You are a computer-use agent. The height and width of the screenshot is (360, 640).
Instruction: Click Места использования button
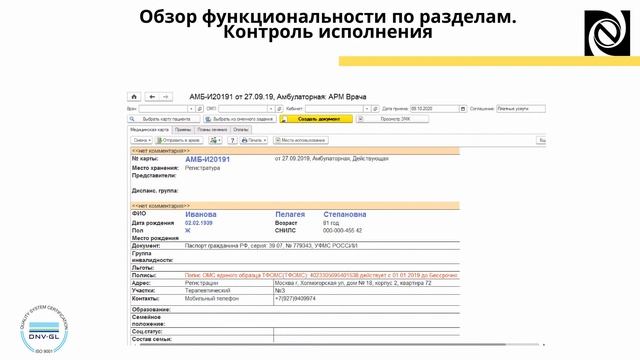coord(301,140)
